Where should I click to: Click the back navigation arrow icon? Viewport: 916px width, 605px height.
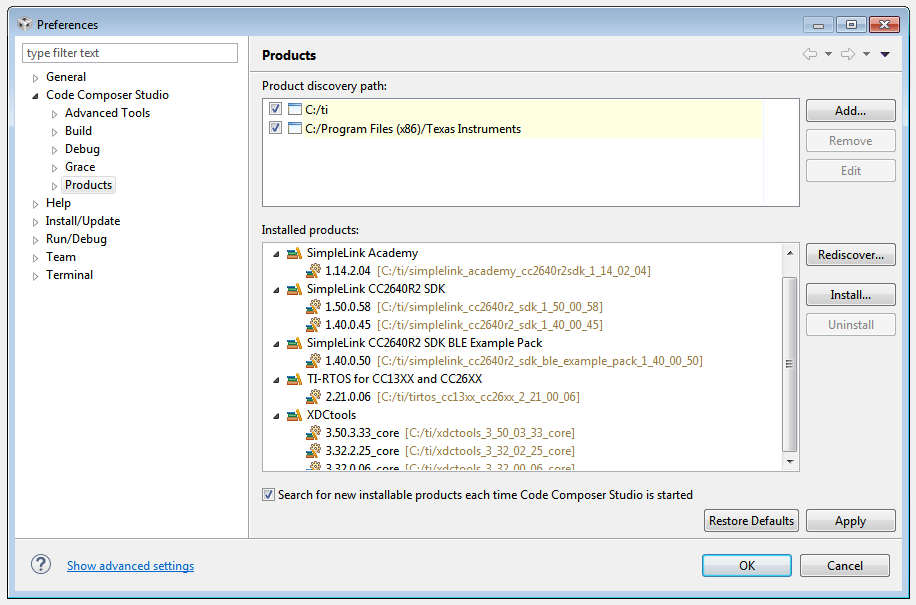810,55
